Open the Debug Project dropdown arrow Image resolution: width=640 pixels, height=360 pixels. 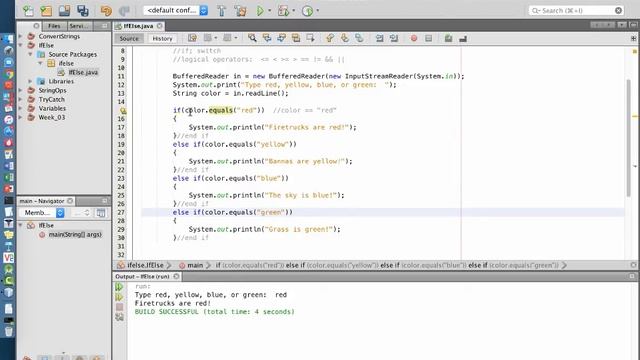[x=293, y=11]
